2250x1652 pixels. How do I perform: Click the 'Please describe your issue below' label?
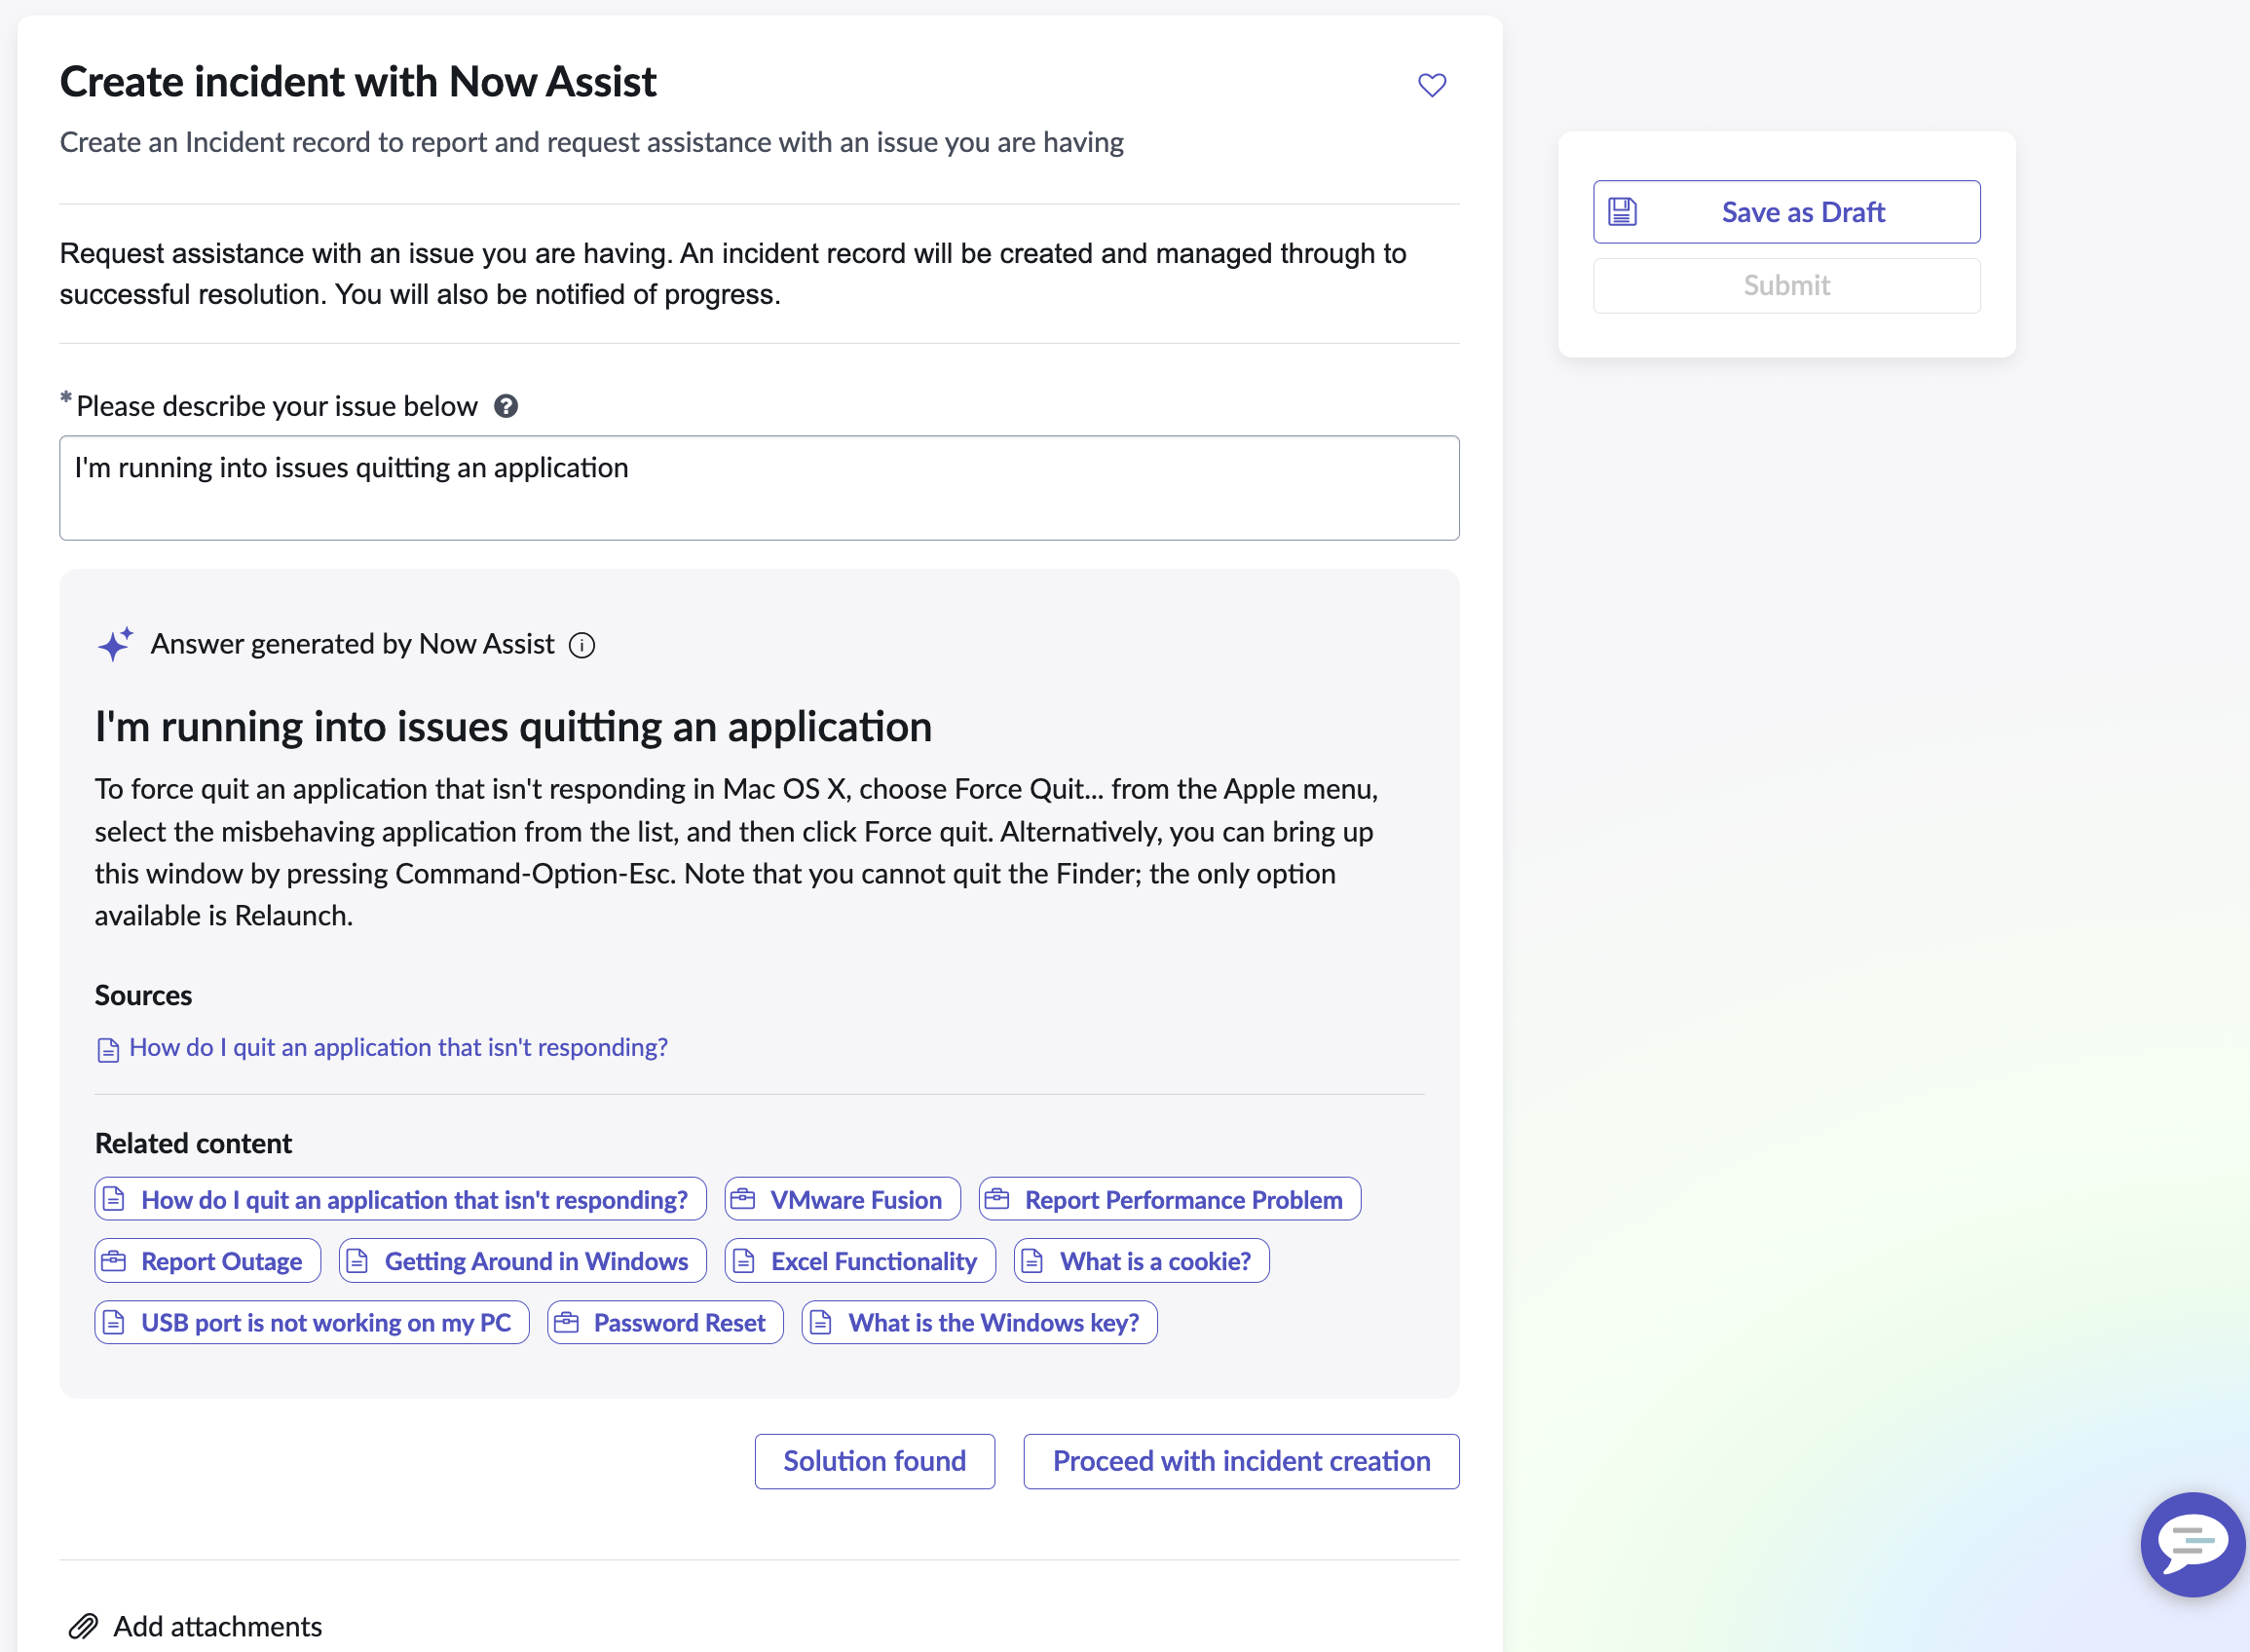tap(277, 406)
